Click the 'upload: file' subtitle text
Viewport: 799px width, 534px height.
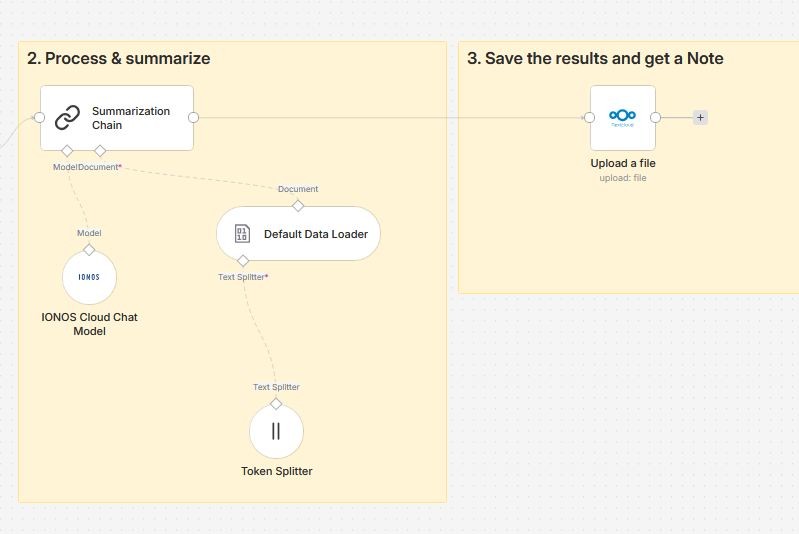[623, 178]
